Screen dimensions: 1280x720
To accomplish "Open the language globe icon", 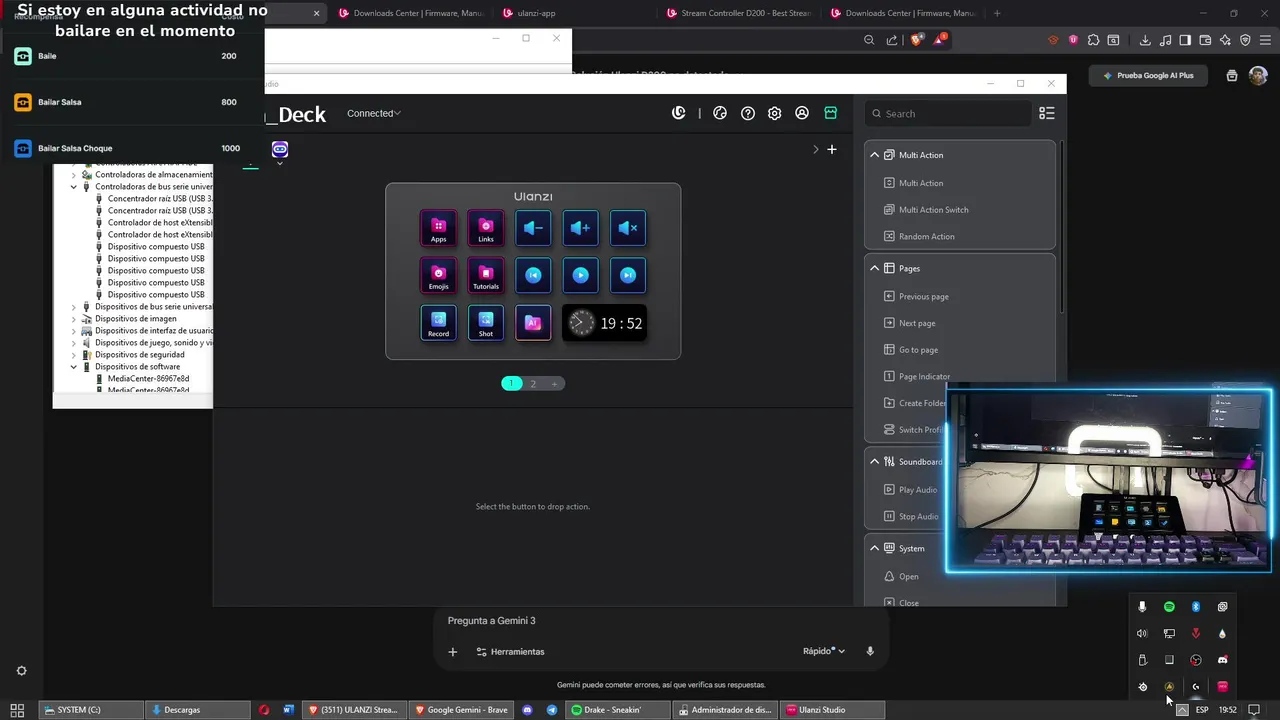I will click(719, 113).
